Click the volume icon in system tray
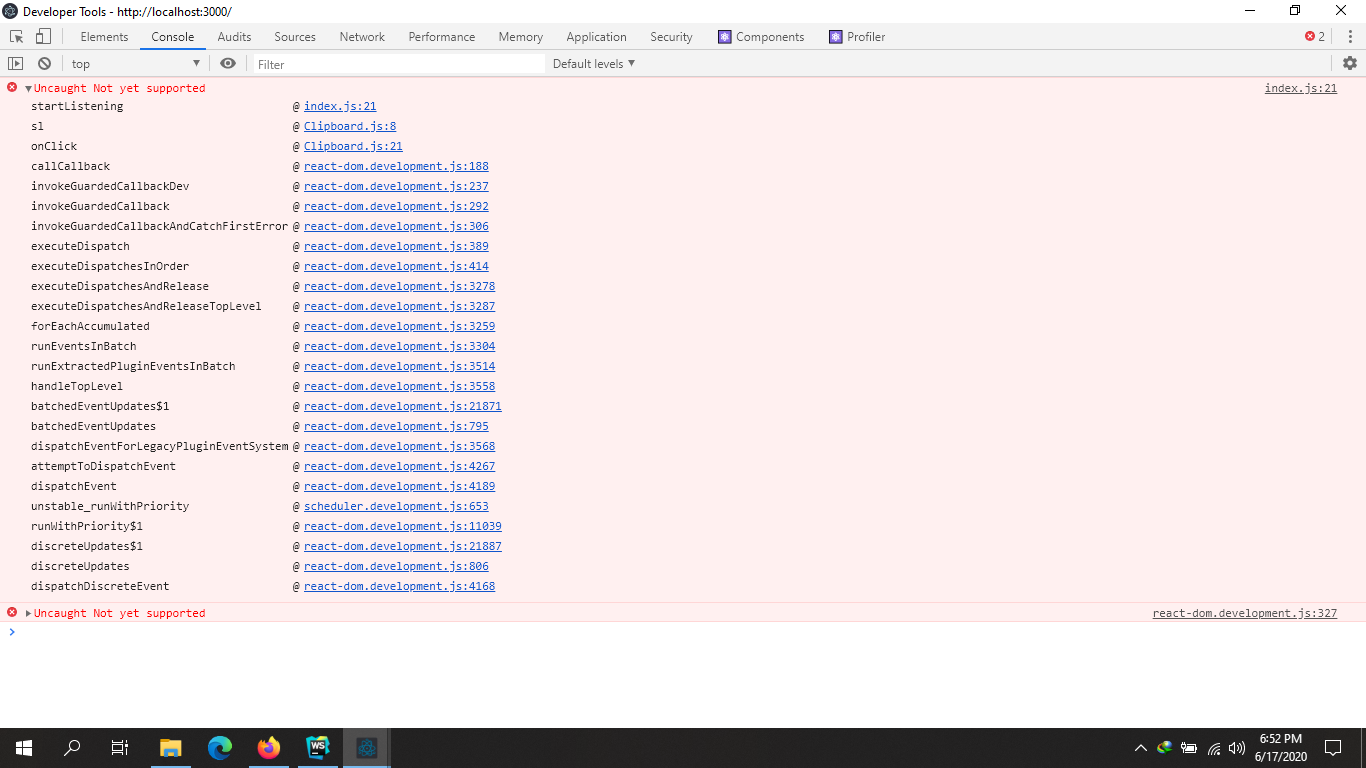 pyautogui.click(x=1237, y=747)
